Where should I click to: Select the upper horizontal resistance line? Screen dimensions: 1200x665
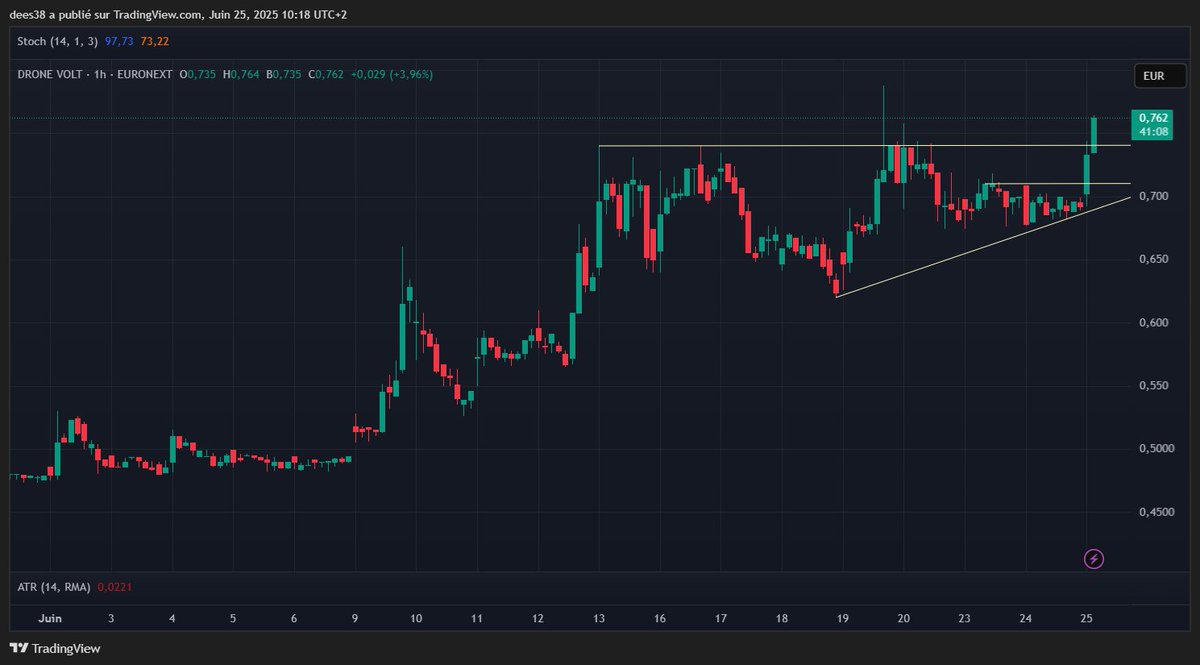(865, 146)
